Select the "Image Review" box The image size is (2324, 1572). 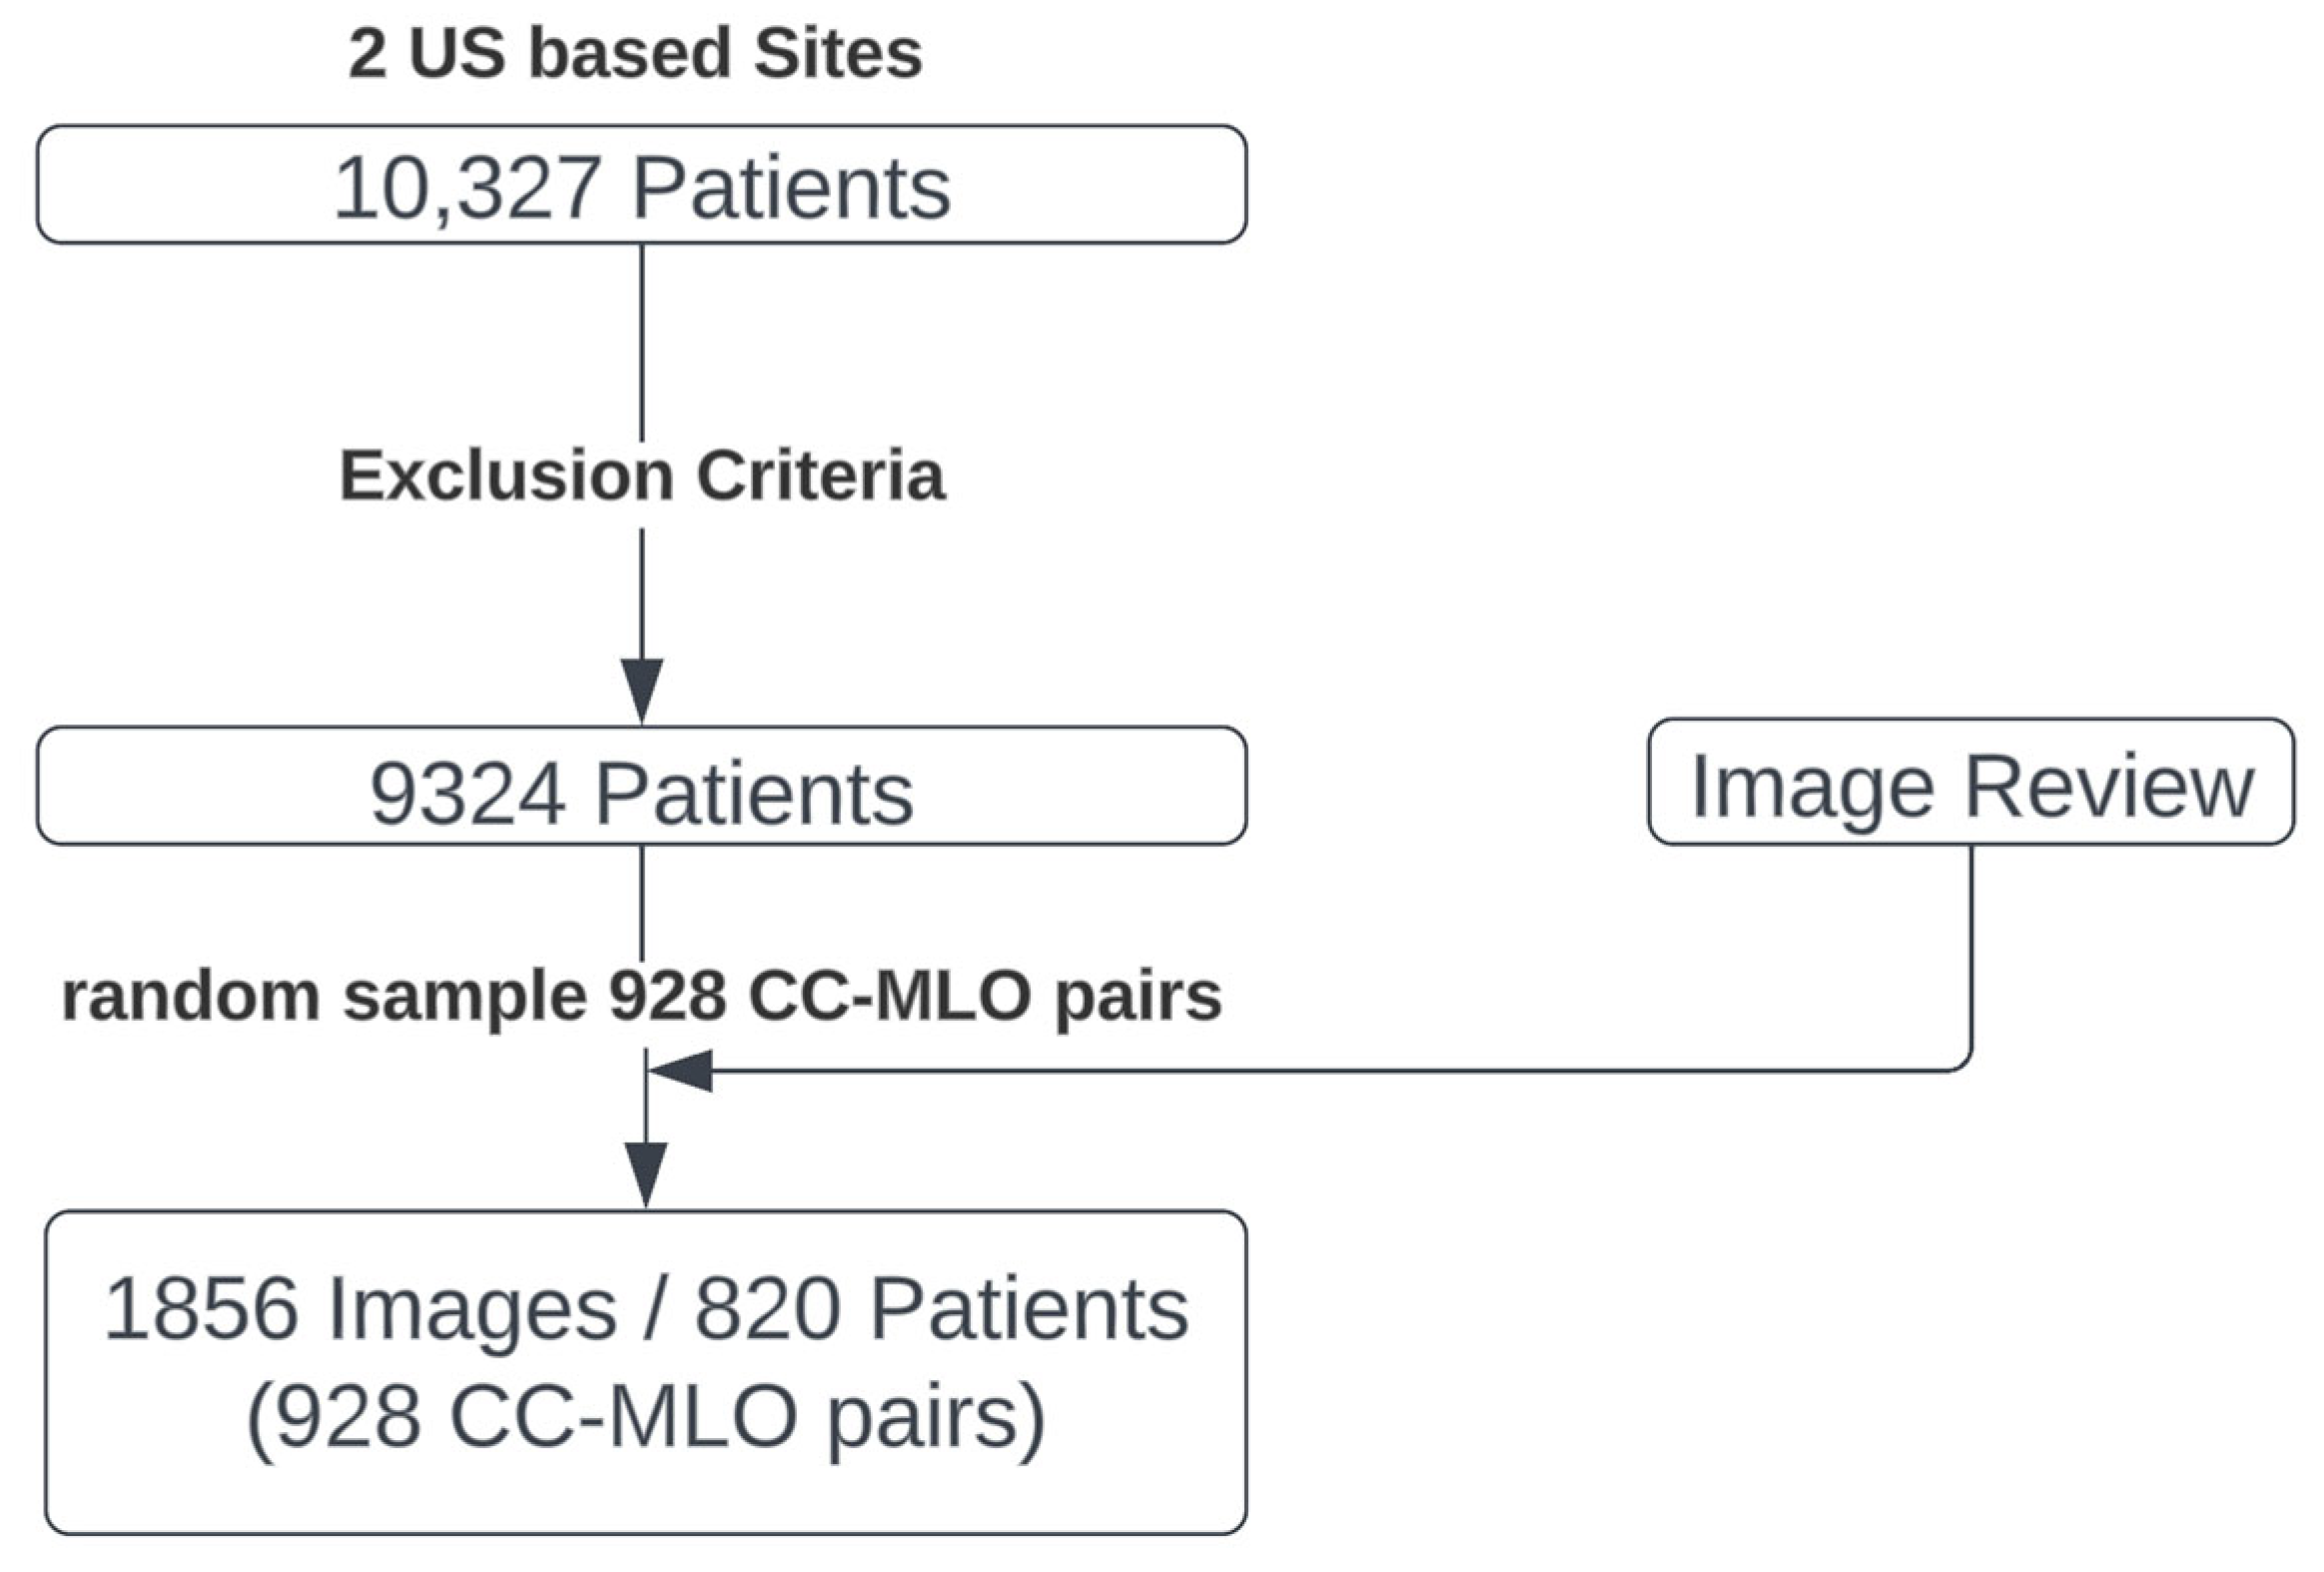(x=1970, y=782)
